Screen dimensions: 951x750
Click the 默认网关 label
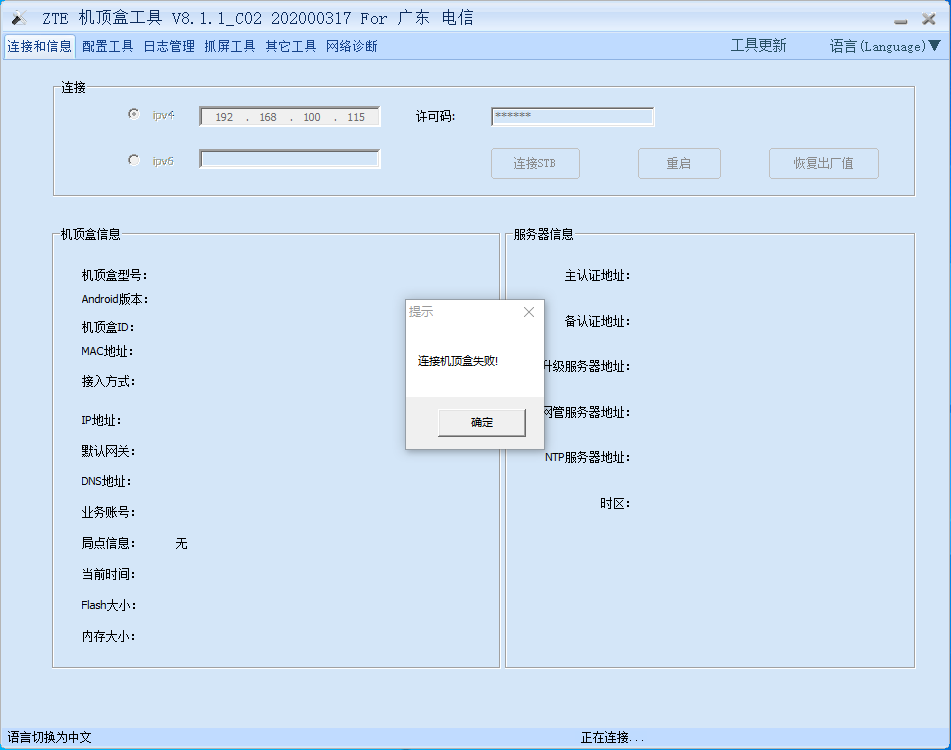(x=108, y=451)
